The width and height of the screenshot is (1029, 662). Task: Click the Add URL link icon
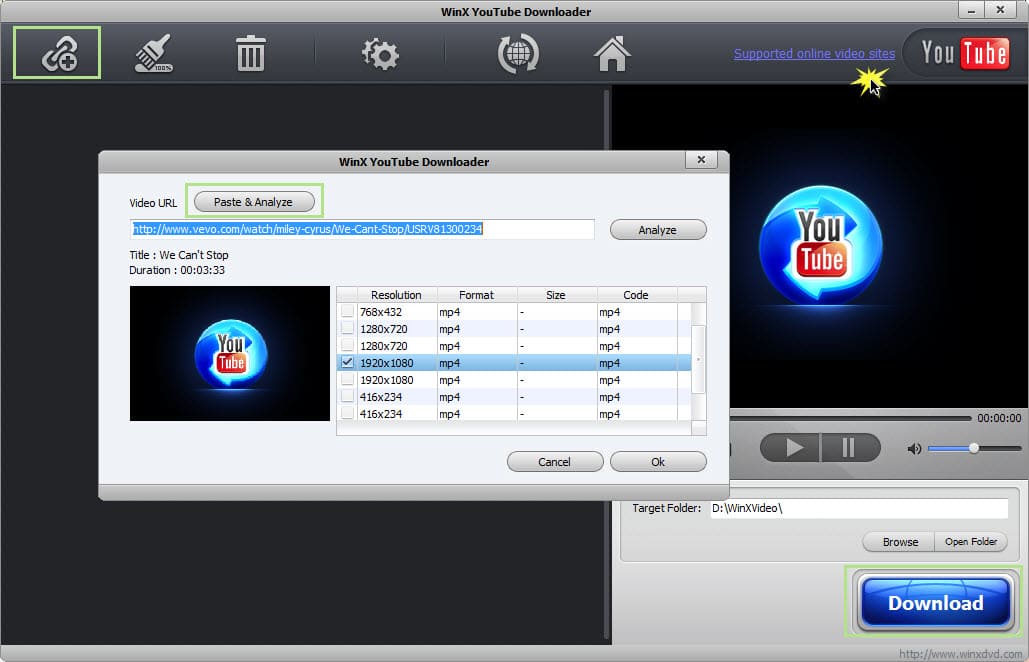tap(58, 53)
